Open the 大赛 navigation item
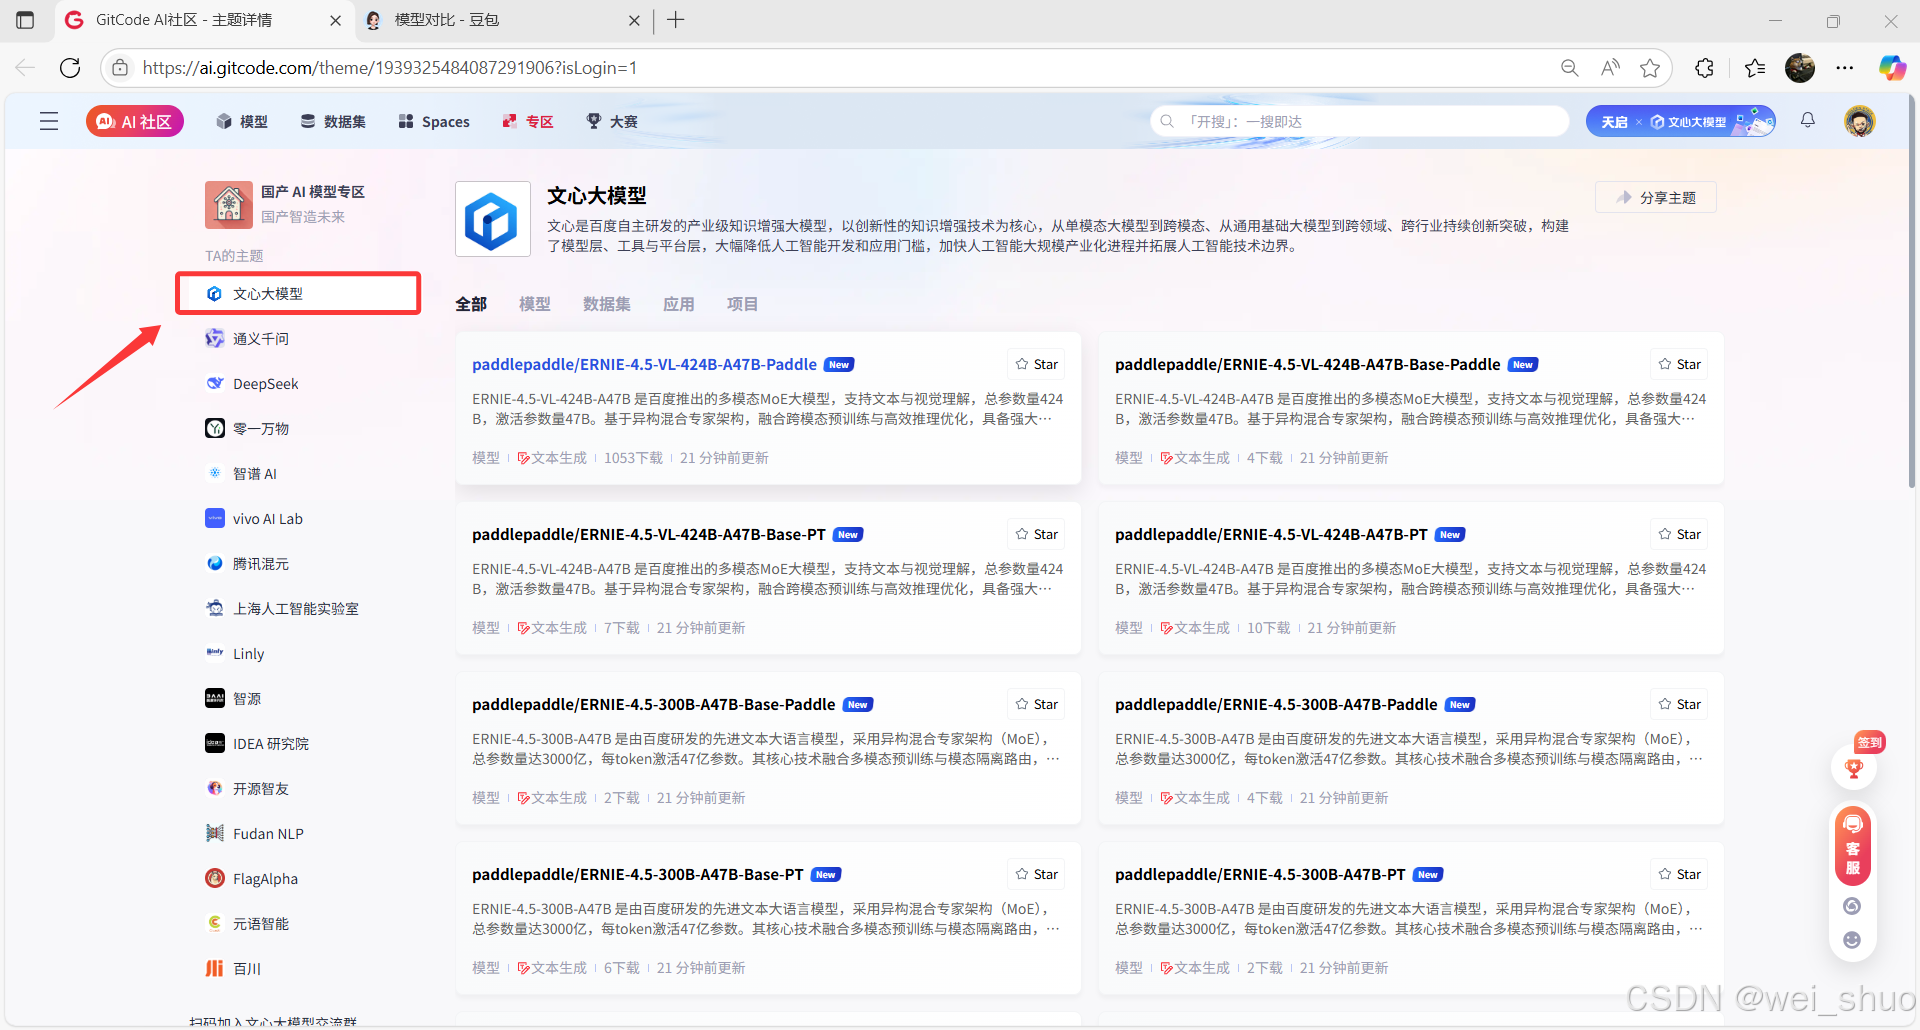The image size is (1920, 1030). [x=612, y=121]
